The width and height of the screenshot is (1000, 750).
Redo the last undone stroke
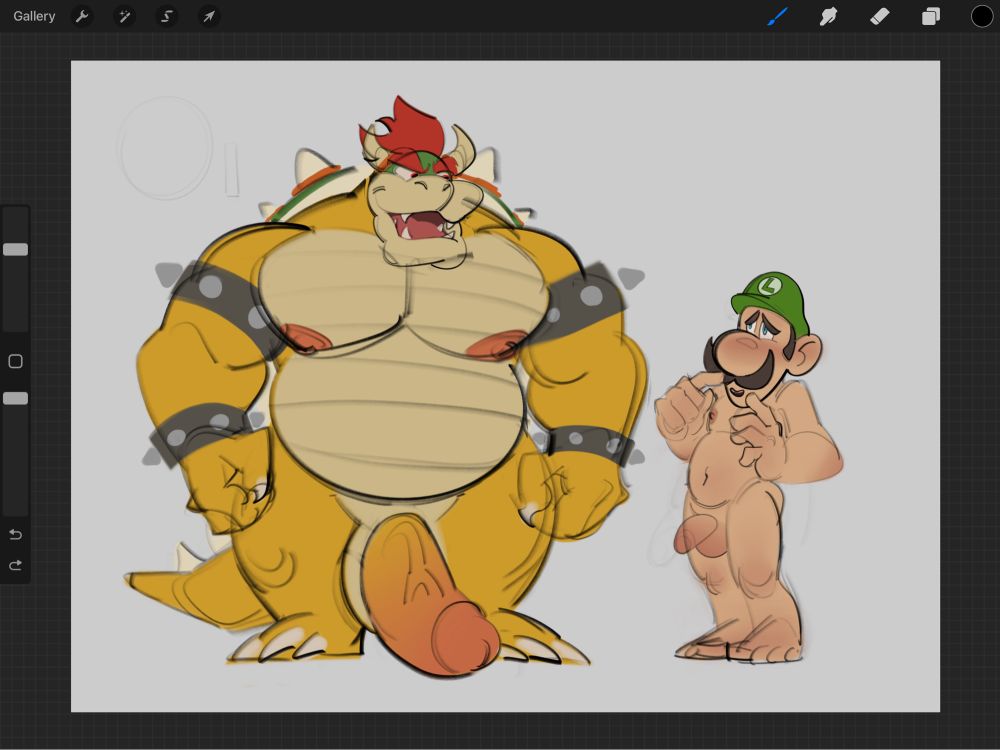15,565
